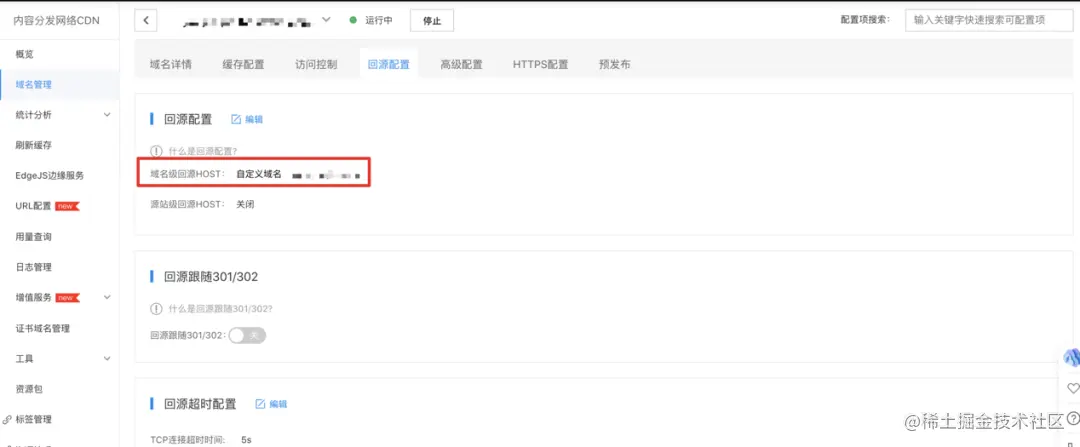Open the 预发布 tab
This screenshot has width=1080, height=447.
[614, 65]
